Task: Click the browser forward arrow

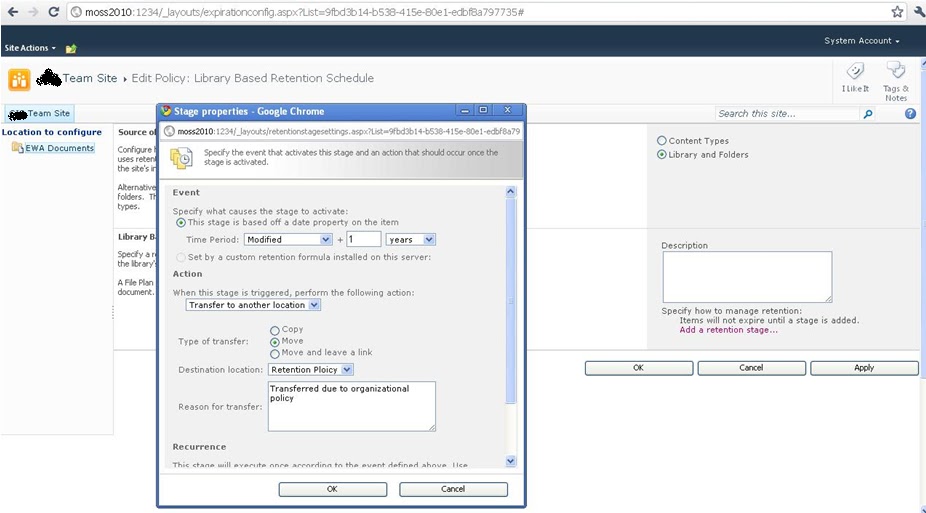Action: tap(32, 12)
